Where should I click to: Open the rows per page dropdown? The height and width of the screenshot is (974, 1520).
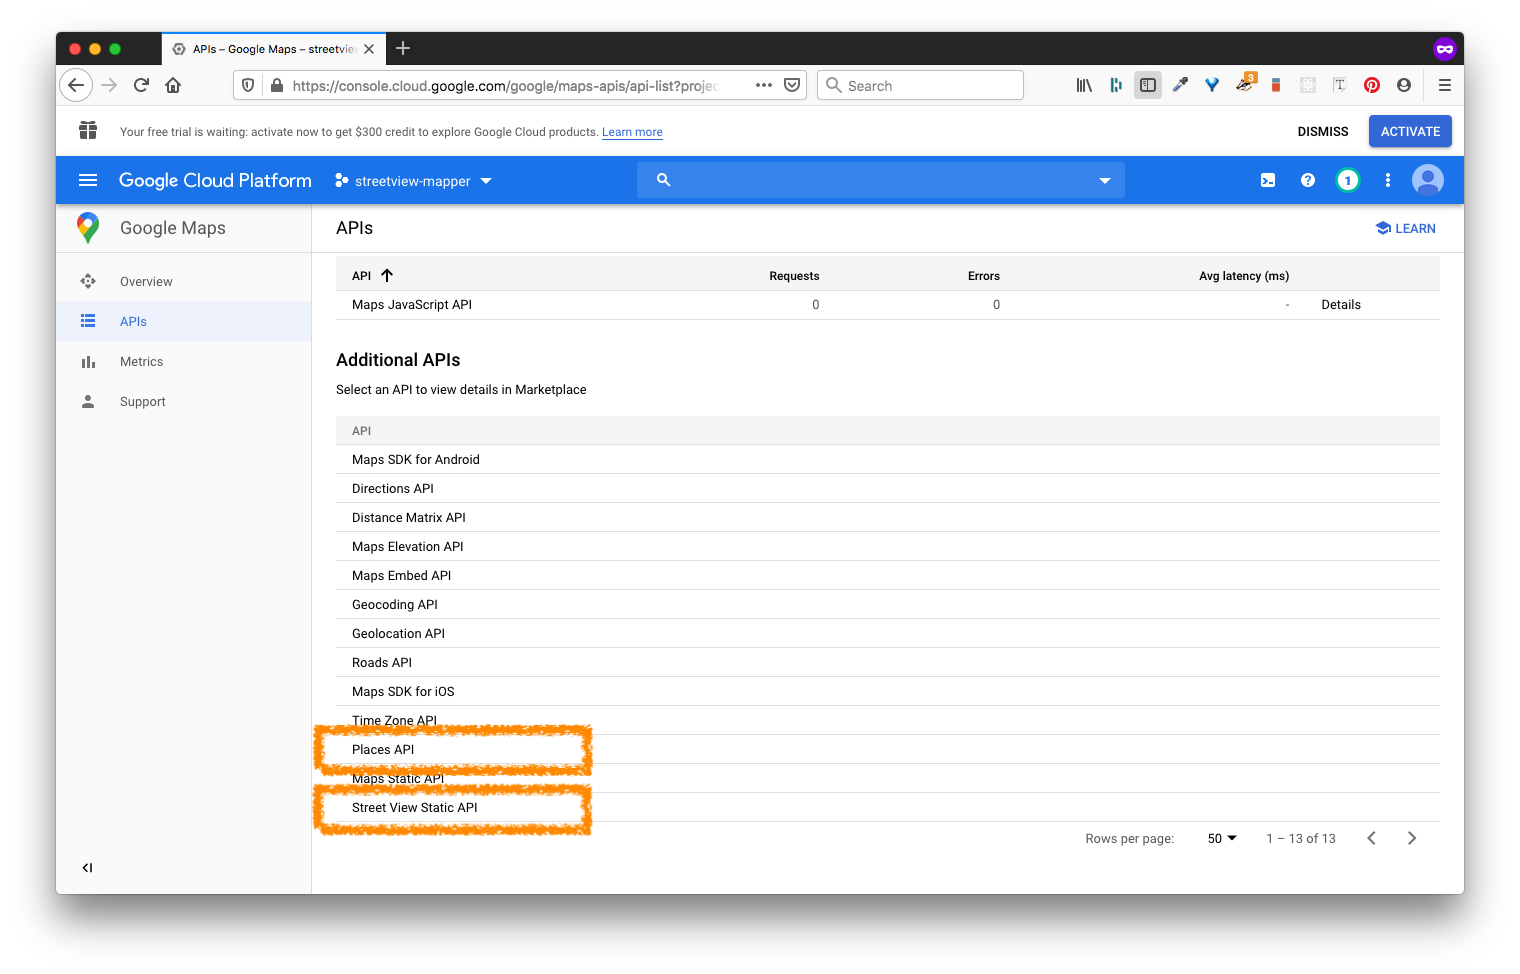(x=1221, y=838)
